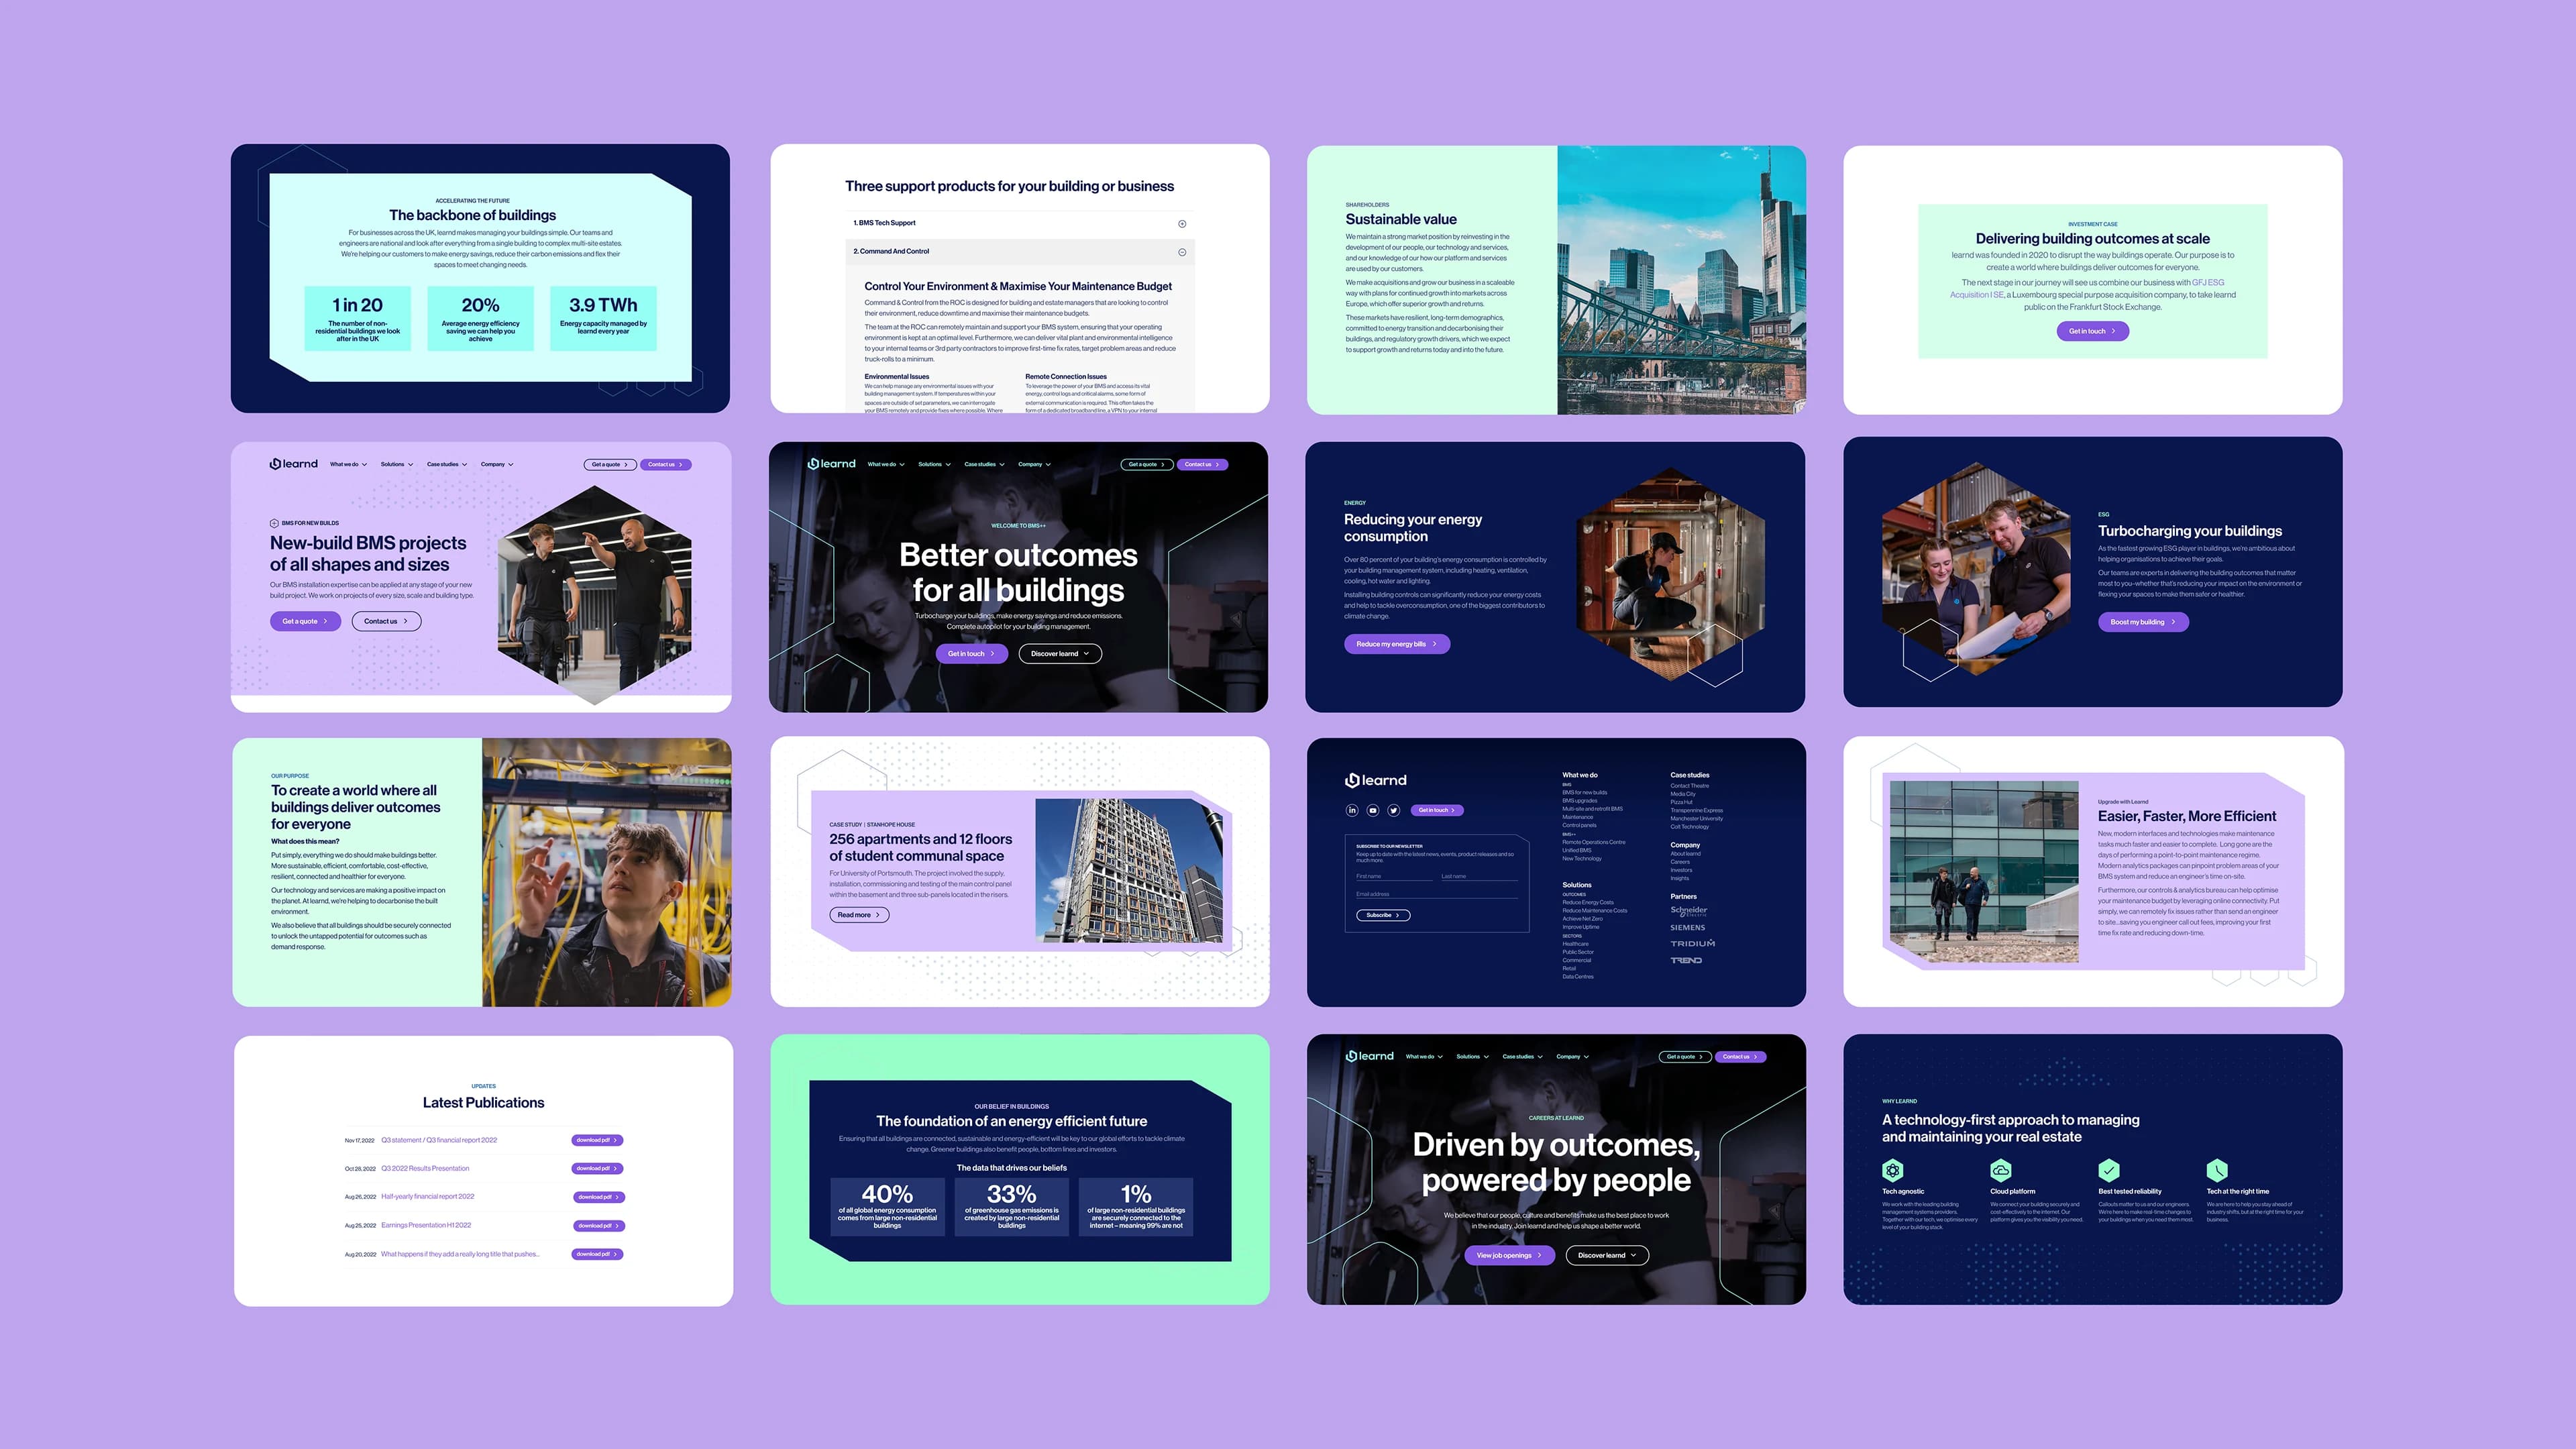
Task: Click the Boost my building button
Action: pos(2143,622)
